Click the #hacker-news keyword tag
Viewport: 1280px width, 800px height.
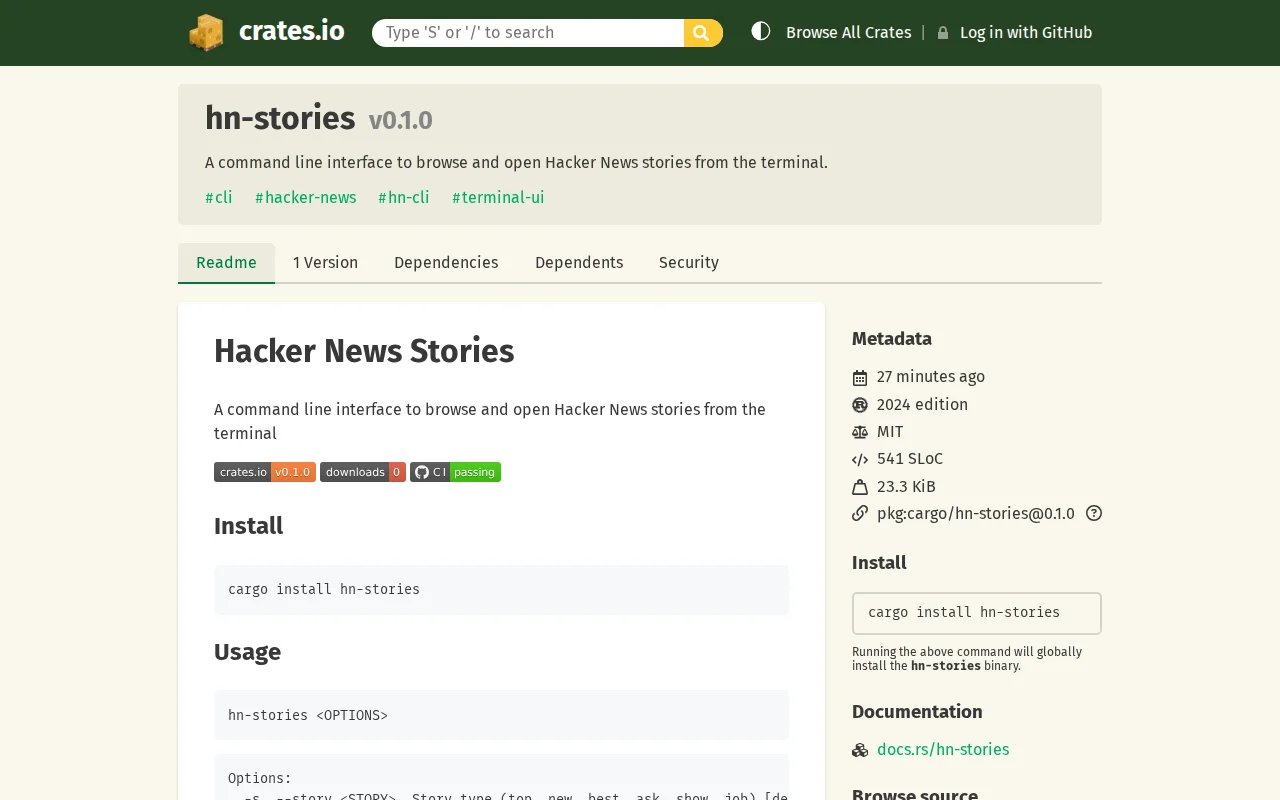pos(306,198)
